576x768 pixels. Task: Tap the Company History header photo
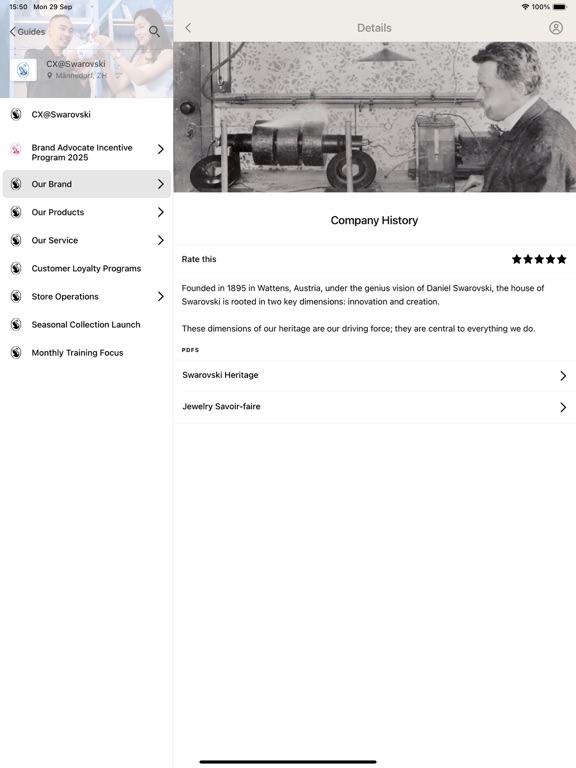[x=375, y=117]
